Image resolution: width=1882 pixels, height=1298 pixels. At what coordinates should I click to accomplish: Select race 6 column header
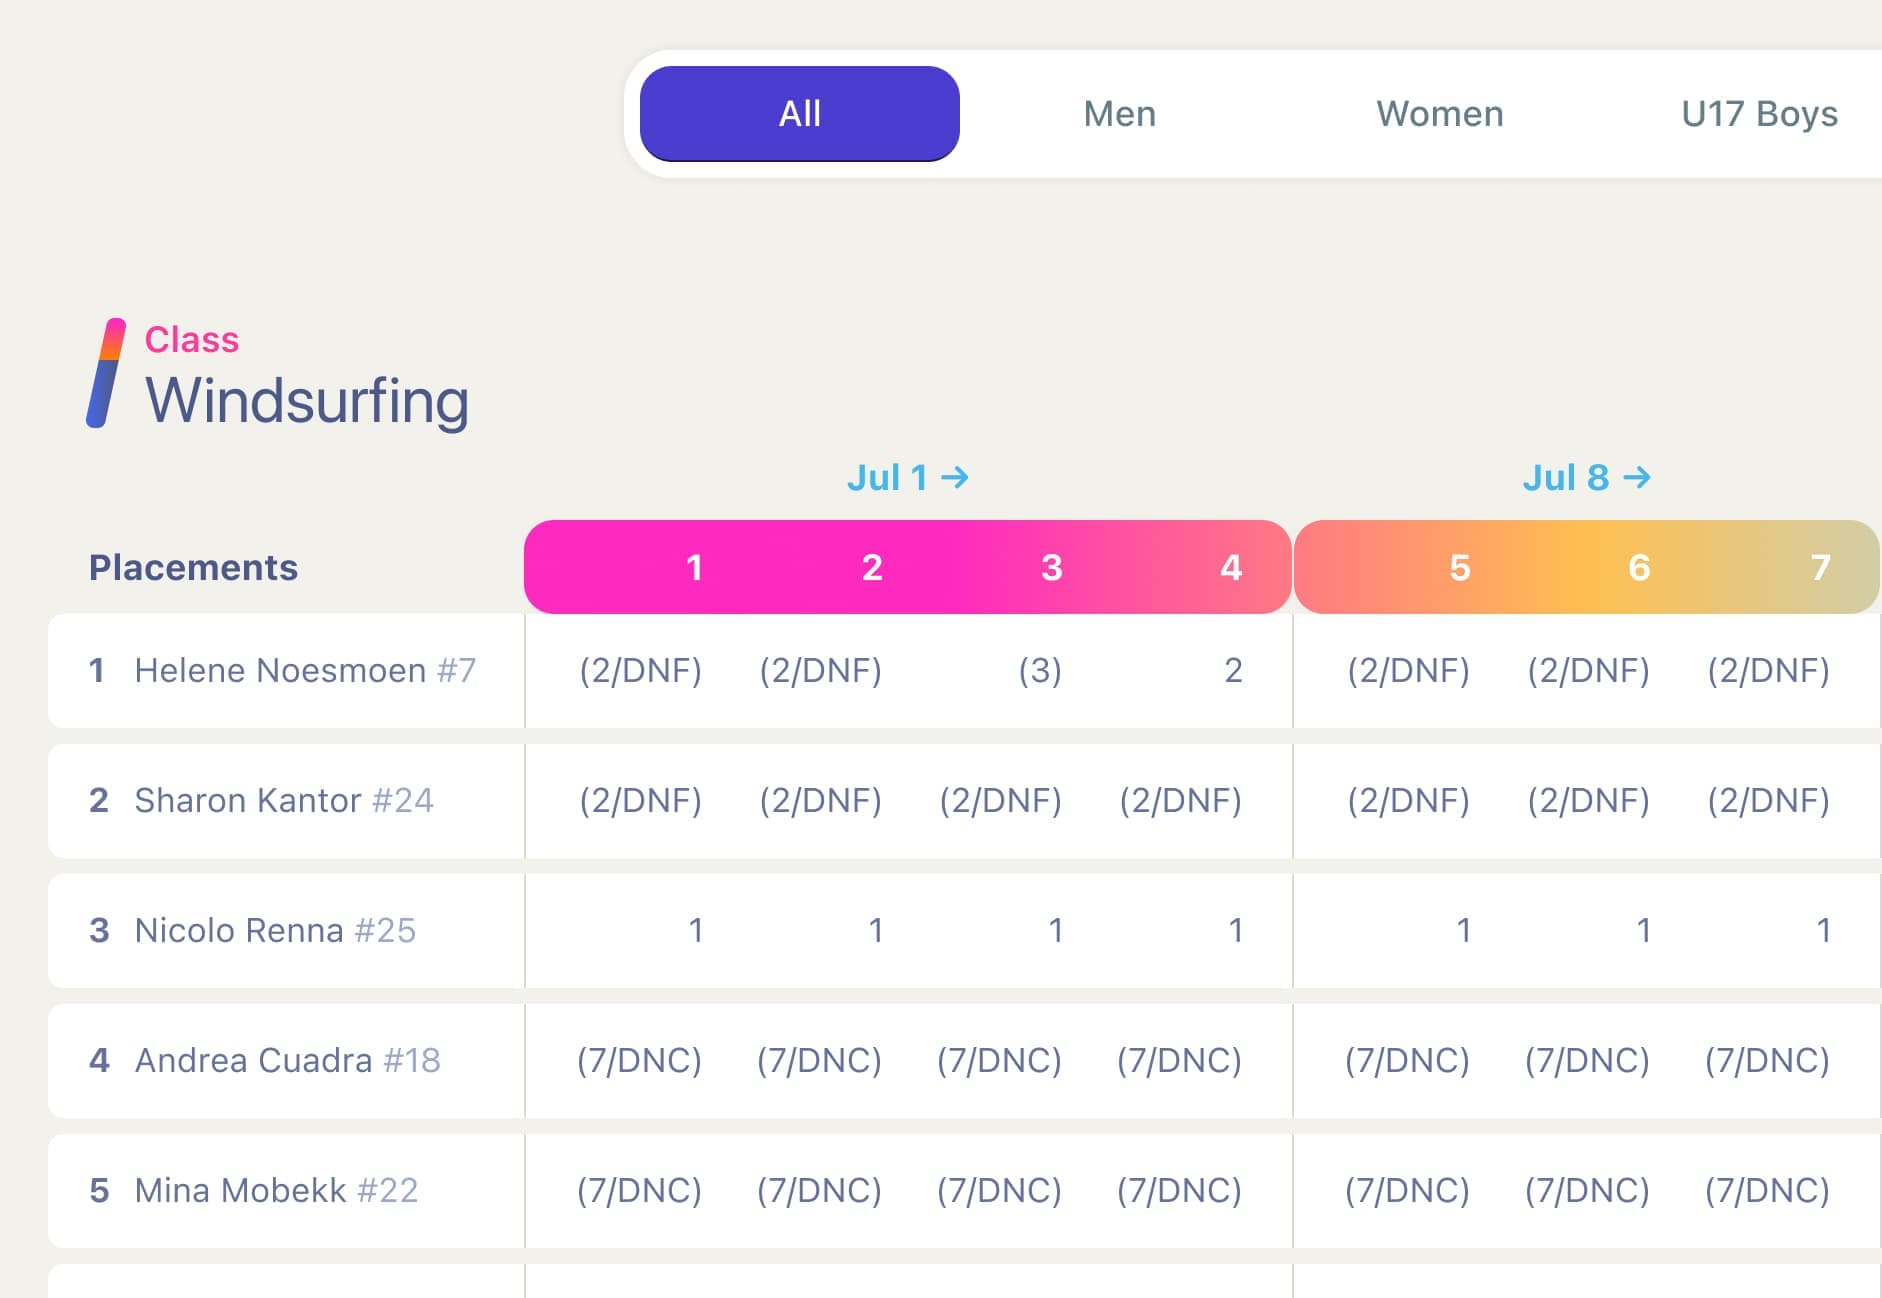click(x=1639, y=568)
